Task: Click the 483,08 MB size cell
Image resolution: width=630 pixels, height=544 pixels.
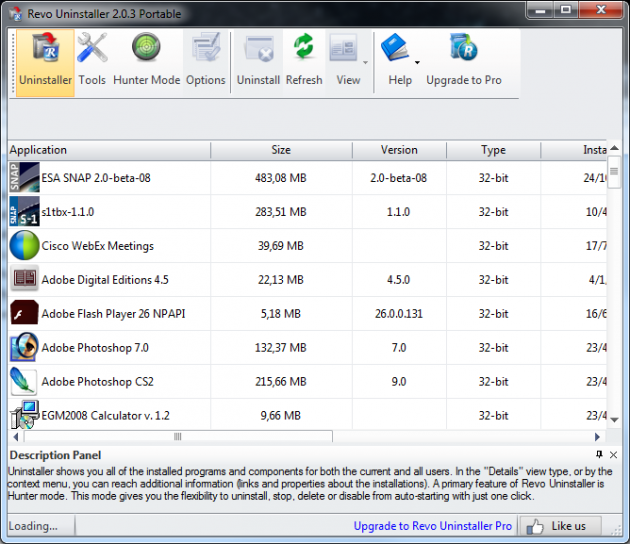Action: (281, 178)
